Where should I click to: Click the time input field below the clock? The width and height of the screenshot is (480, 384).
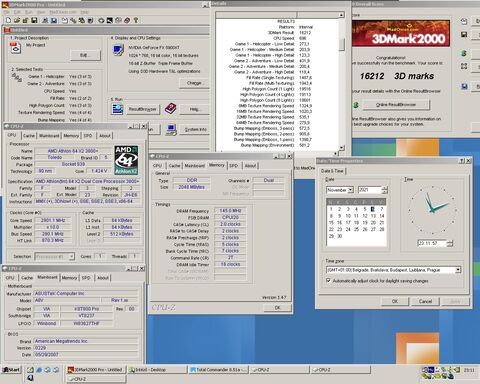[432, 243]
